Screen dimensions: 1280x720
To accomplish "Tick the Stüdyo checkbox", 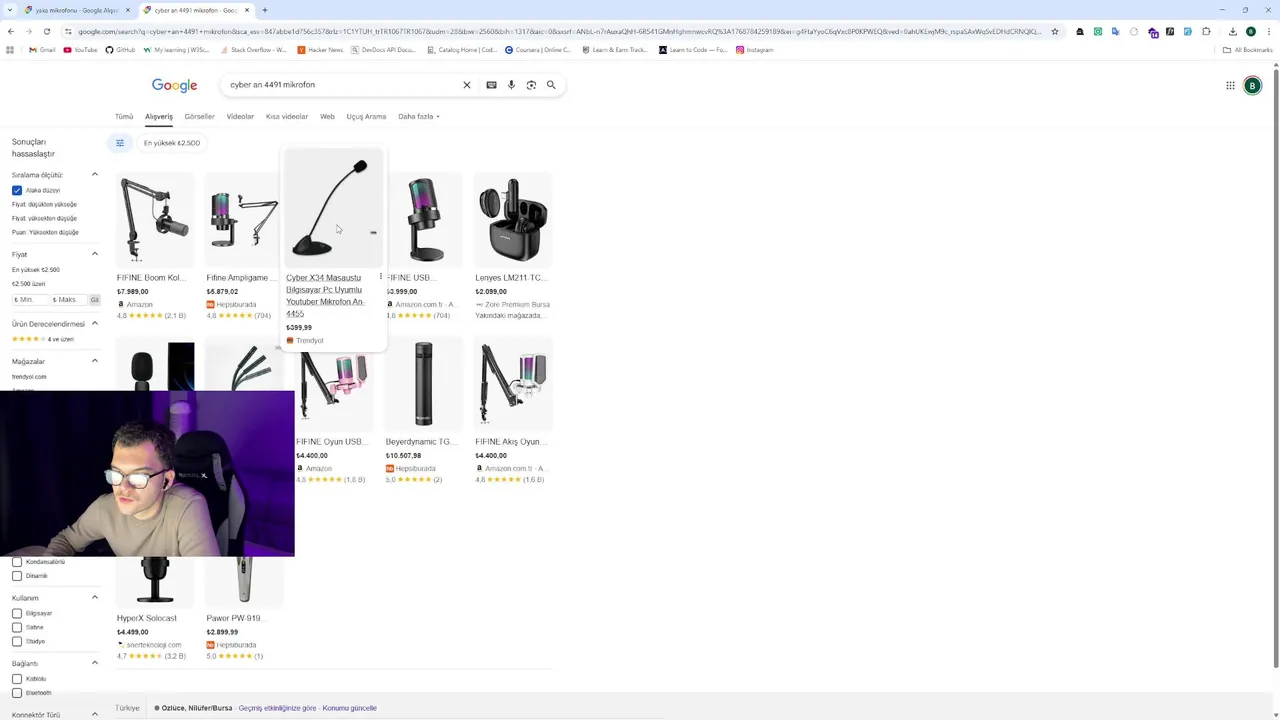I will [17, 641].
